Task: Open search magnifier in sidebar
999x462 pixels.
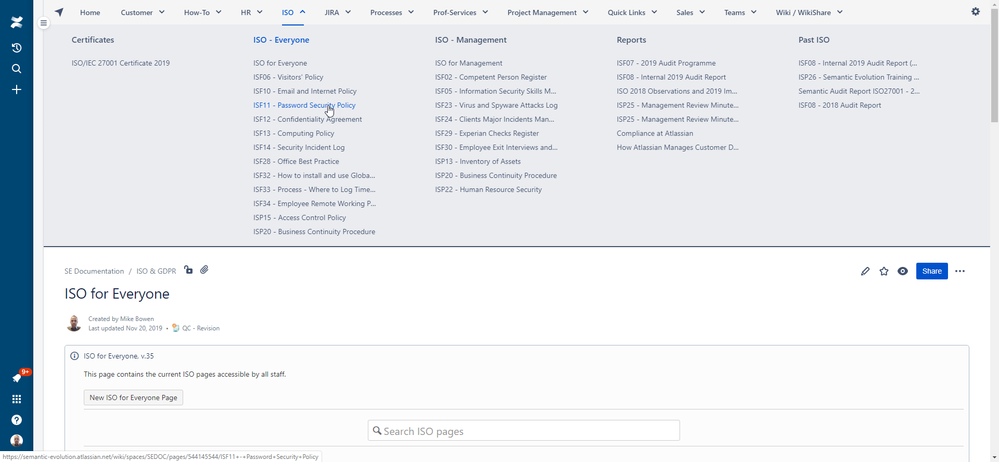Action: [17, 69]
